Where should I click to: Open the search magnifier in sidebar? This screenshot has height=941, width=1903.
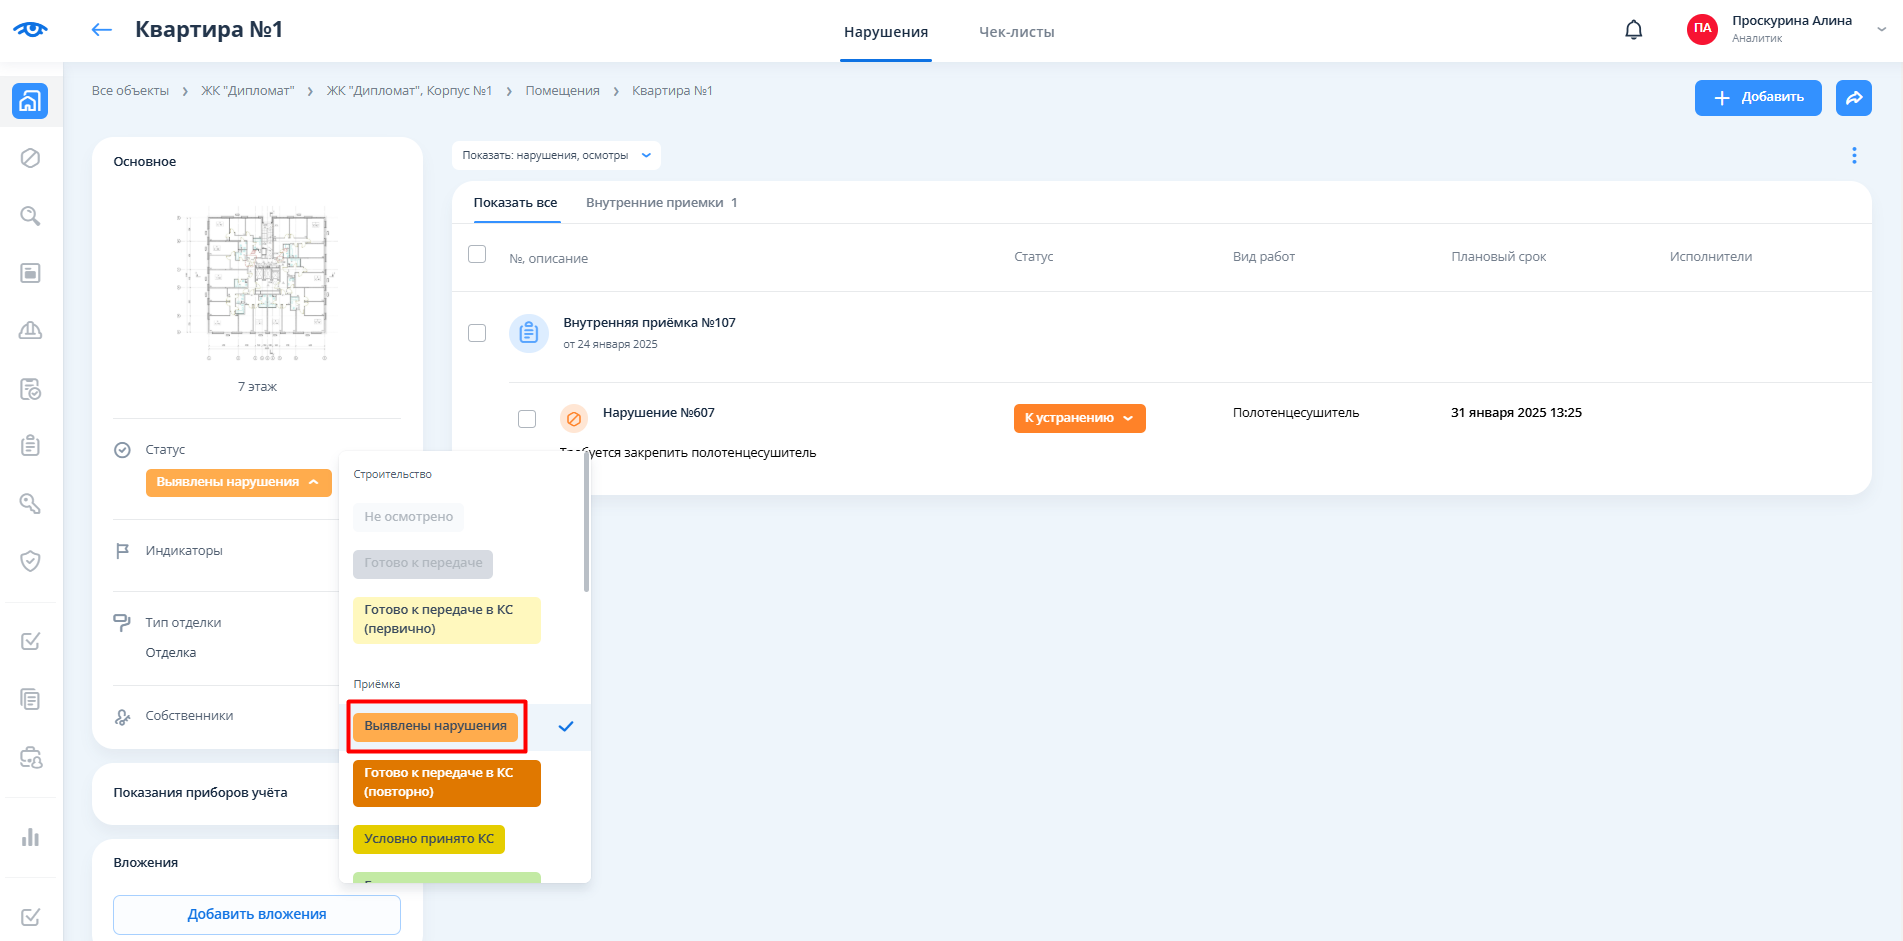tap(30, 216)
